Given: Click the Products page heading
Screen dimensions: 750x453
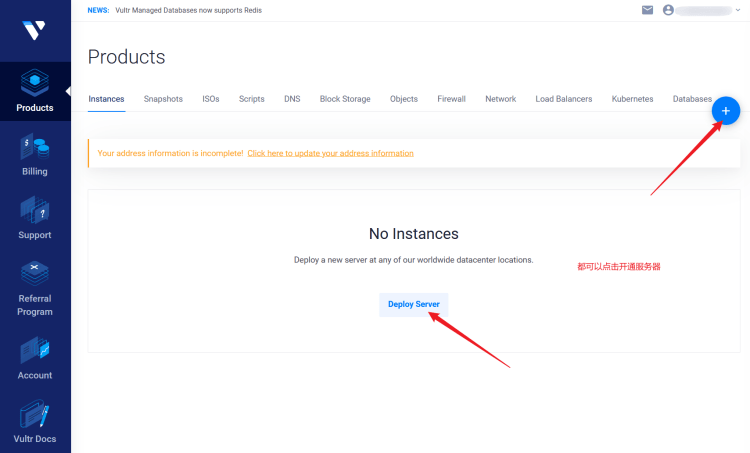Looking at the screenshot, I should (127, 57).
